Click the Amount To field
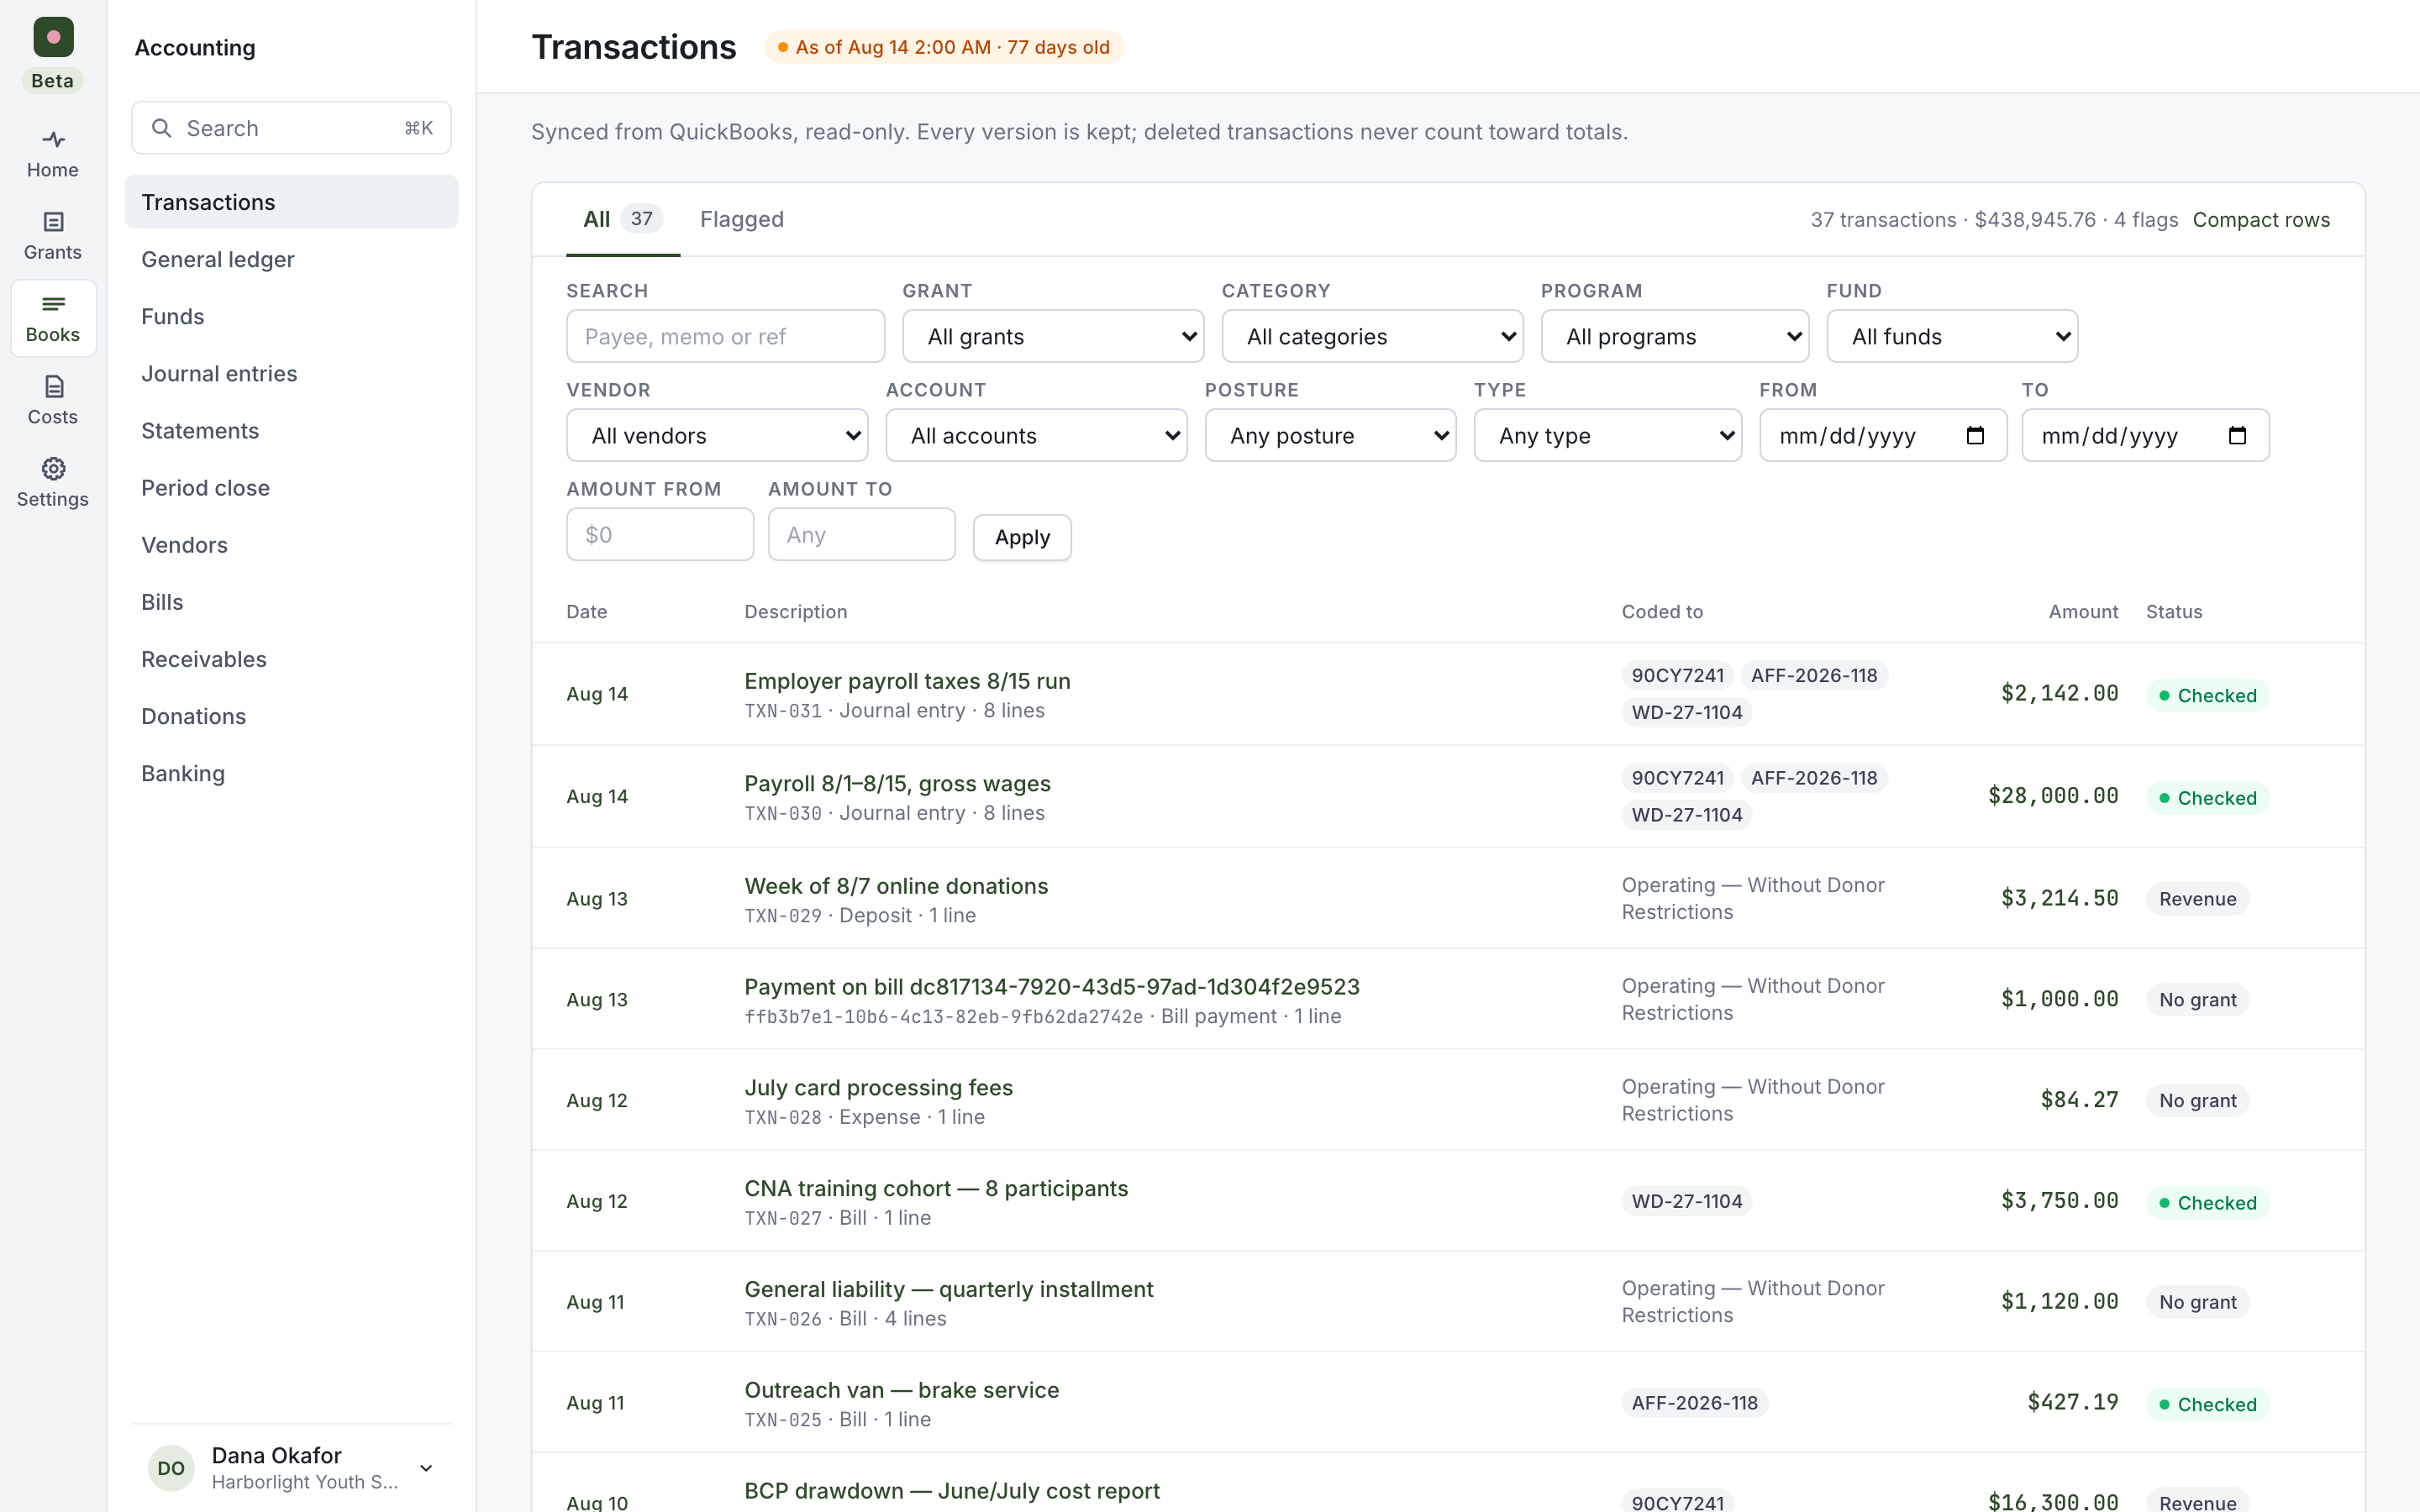This screenshot has height=1512, width=2420. (x=861, y=534)
